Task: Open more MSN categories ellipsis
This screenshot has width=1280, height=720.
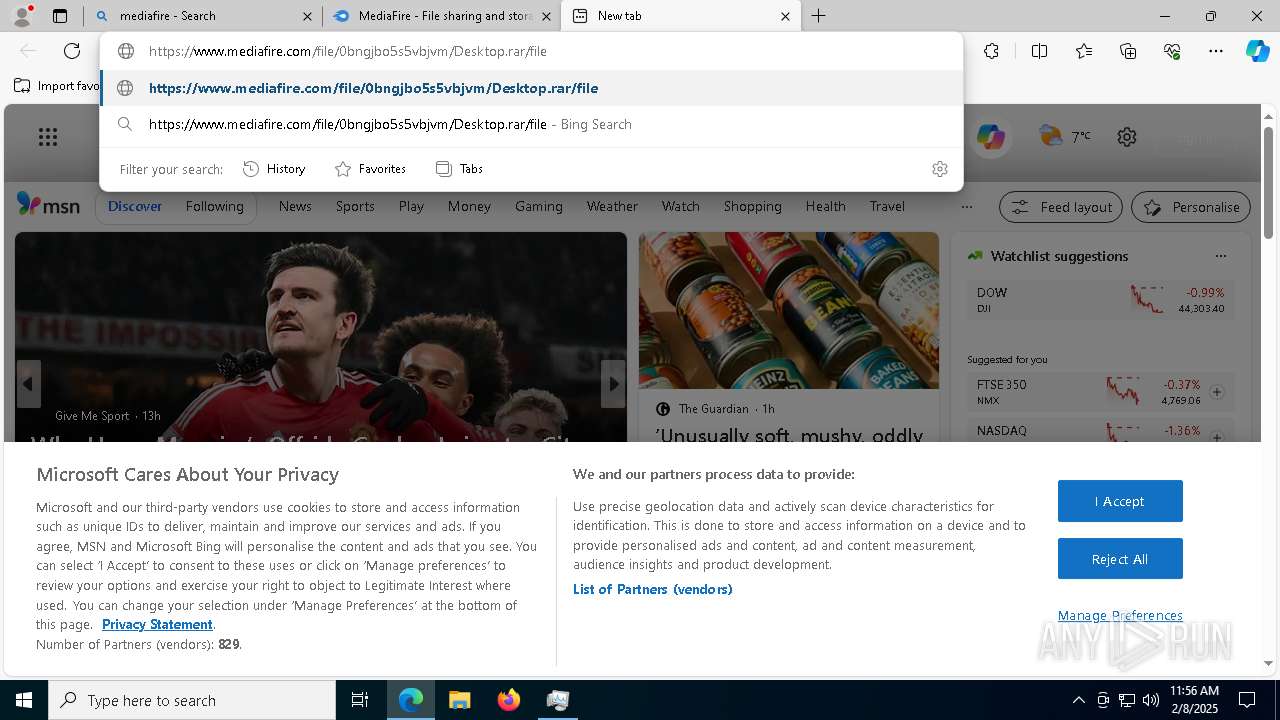Action: [x=966, y=207]
